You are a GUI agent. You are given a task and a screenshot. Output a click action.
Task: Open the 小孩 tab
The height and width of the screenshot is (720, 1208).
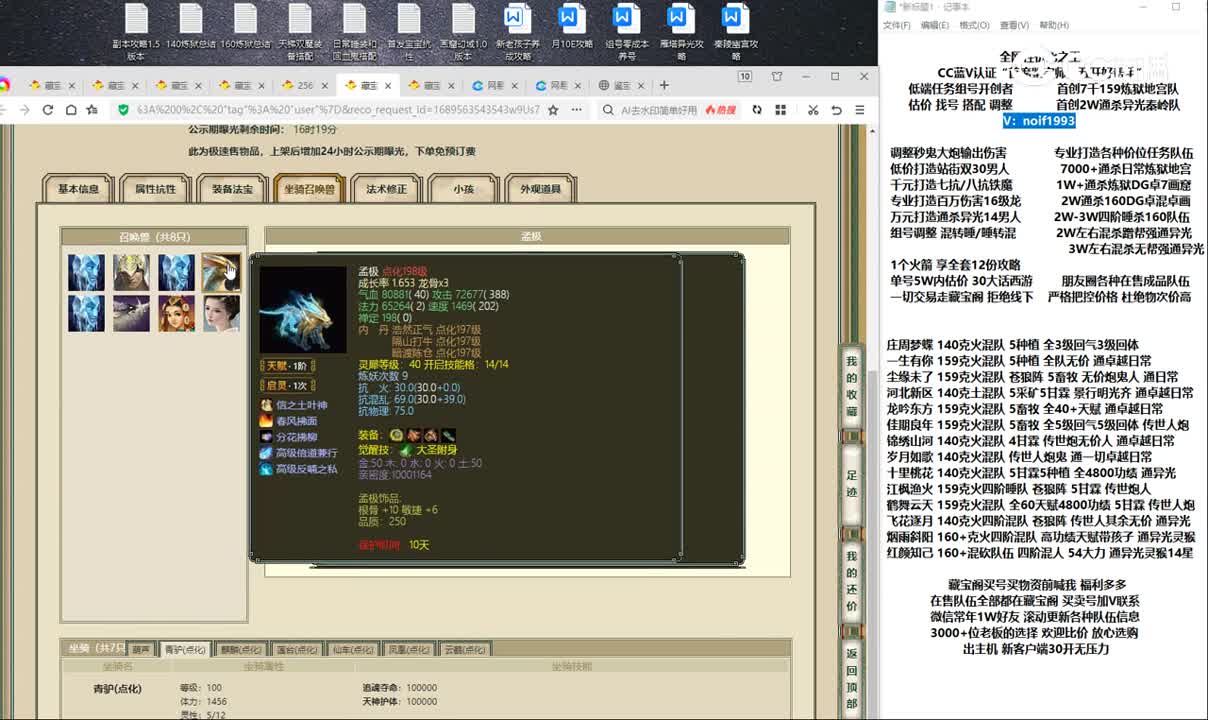[x=463, y=188]
